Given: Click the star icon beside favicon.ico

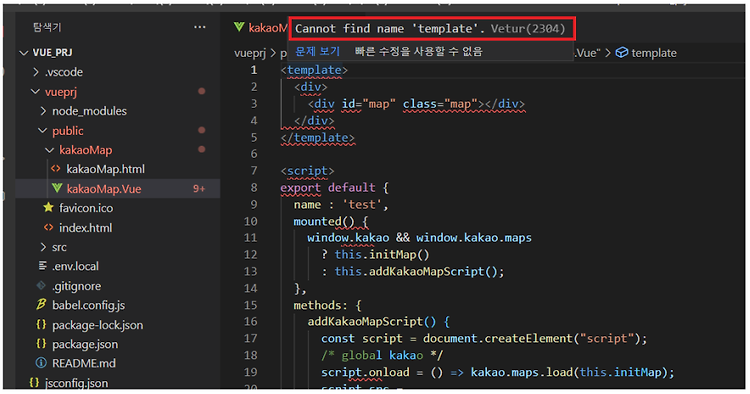Looking at the screenshot, I should point(48,208).
